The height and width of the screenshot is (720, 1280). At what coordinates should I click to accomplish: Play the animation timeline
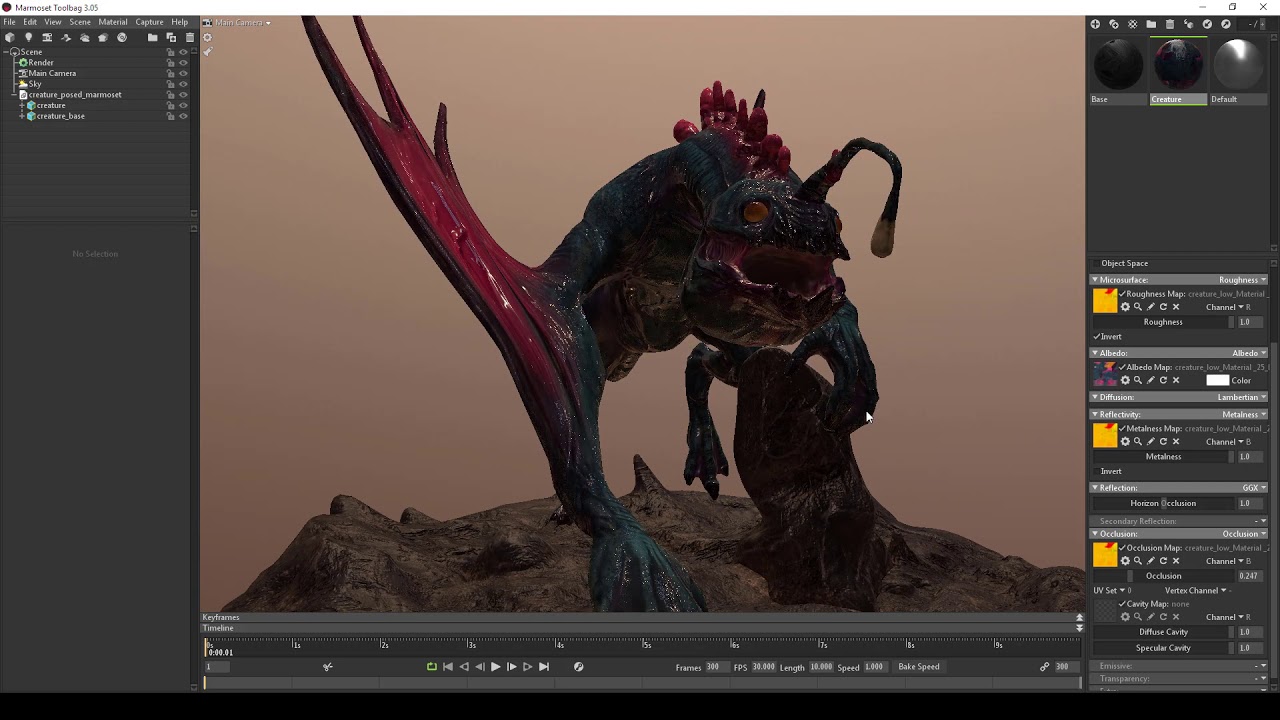[x=495, y=667]
